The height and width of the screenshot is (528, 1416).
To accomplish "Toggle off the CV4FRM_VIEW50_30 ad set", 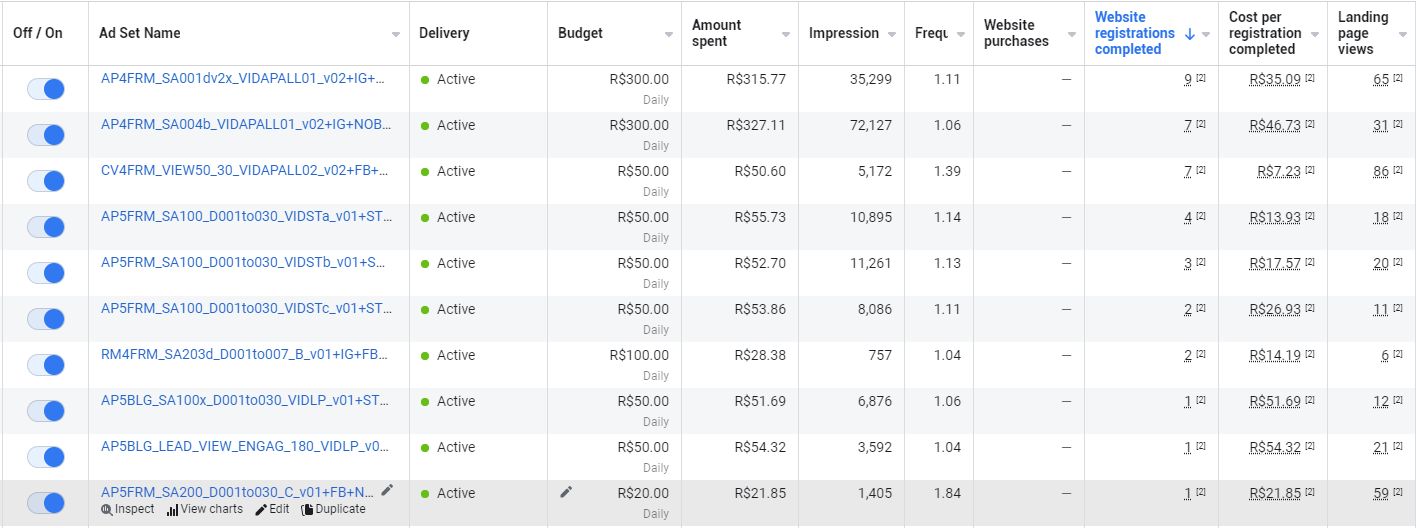I will pyautogui.click(x=46, y=181).
